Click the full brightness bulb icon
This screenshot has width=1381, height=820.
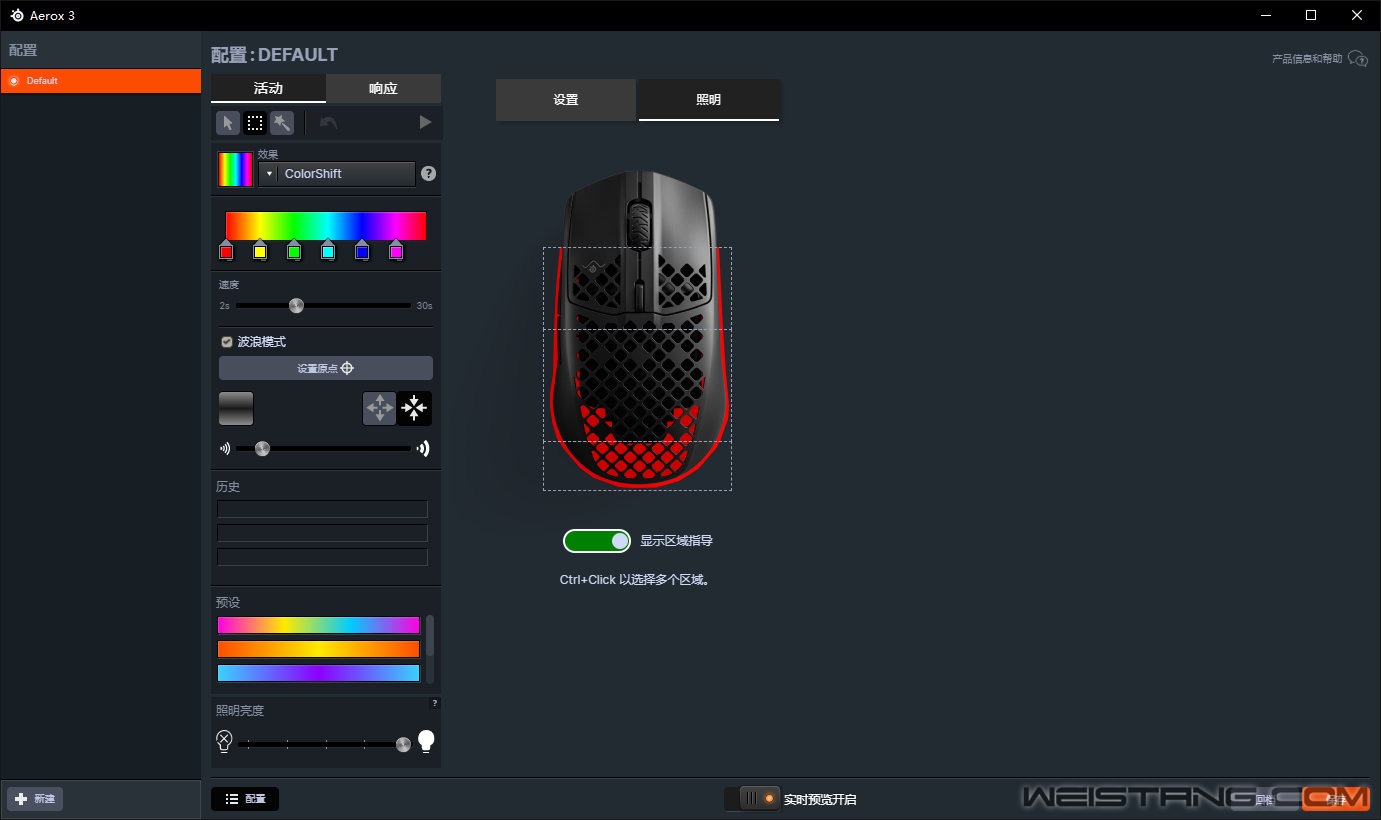[x=426, y=741]
